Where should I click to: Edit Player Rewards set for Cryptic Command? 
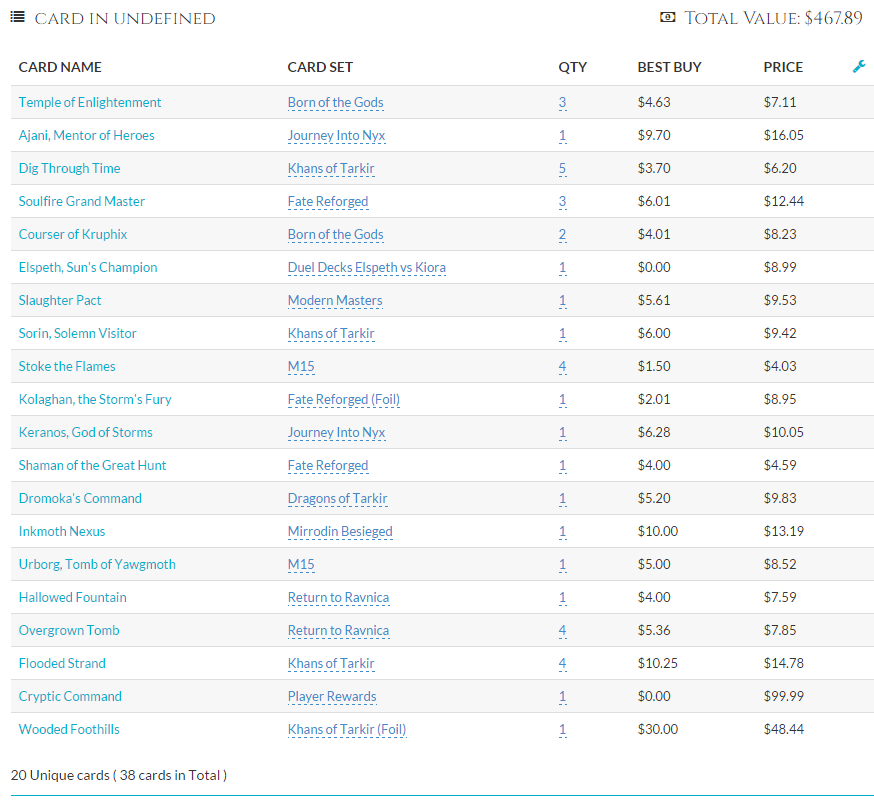click(x=332, y=696)
